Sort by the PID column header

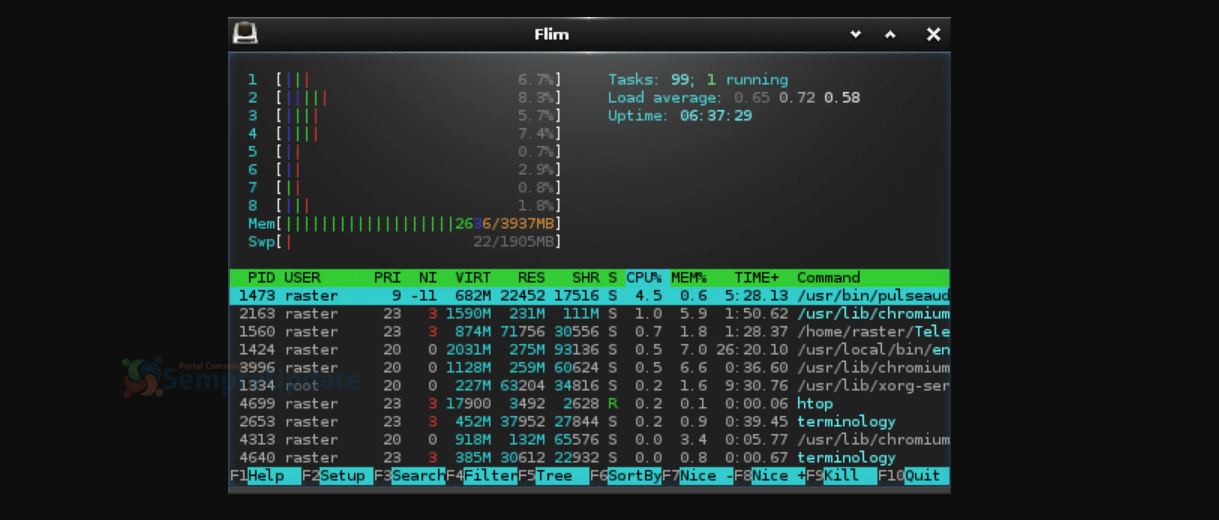(x=261, y=277)
